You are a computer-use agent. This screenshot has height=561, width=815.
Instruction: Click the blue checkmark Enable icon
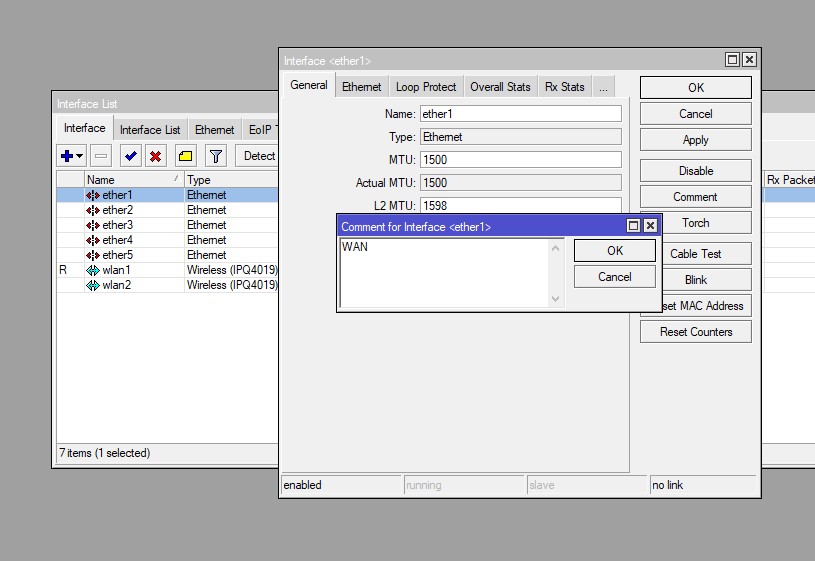click(130, 156)
